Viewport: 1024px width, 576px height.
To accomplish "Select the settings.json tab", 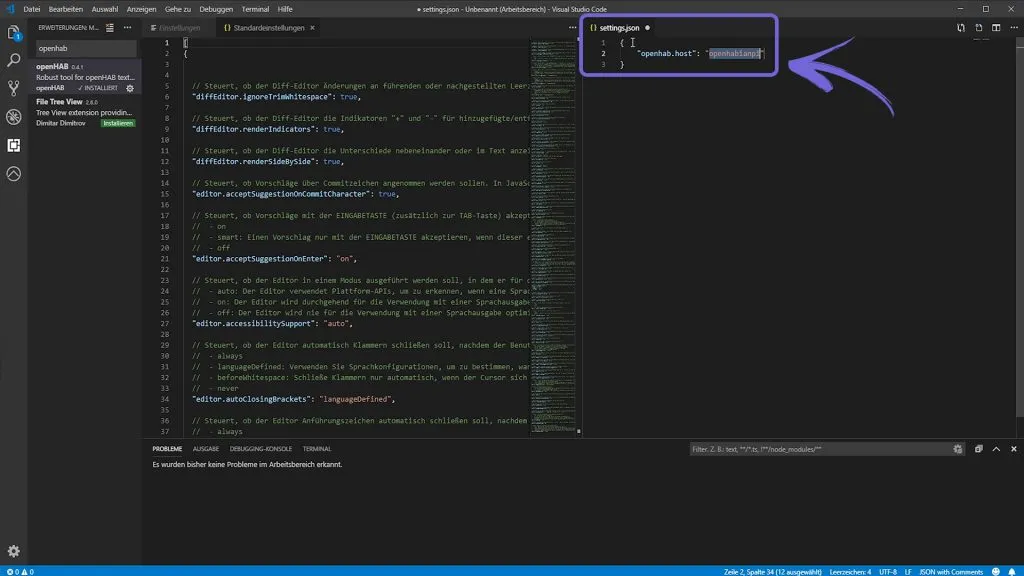I will coord(619,27).
